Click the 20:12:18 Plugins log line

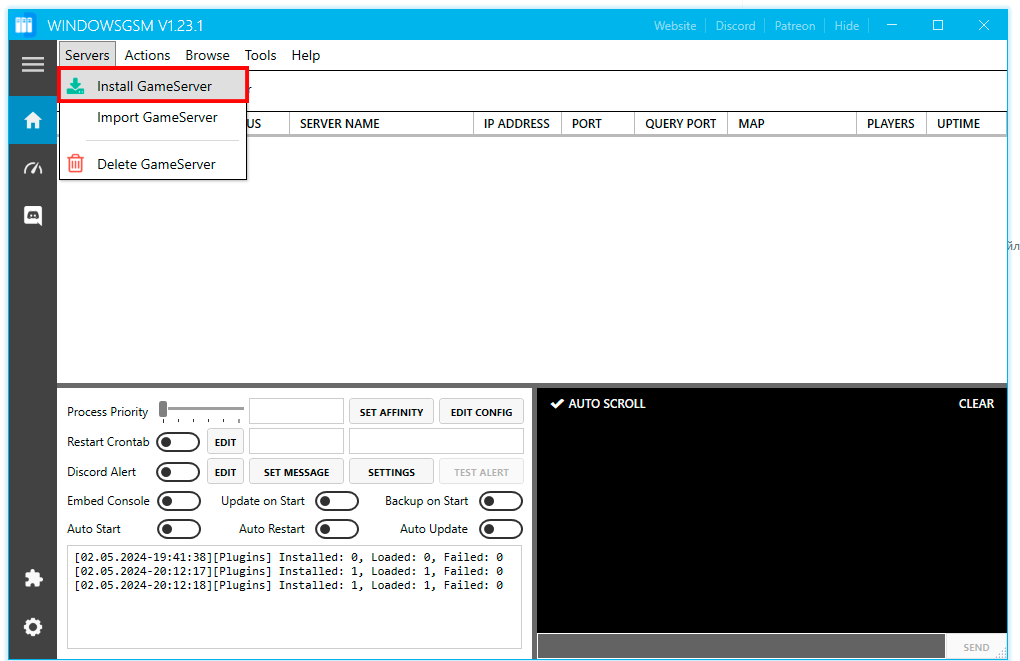click(288, 586)
